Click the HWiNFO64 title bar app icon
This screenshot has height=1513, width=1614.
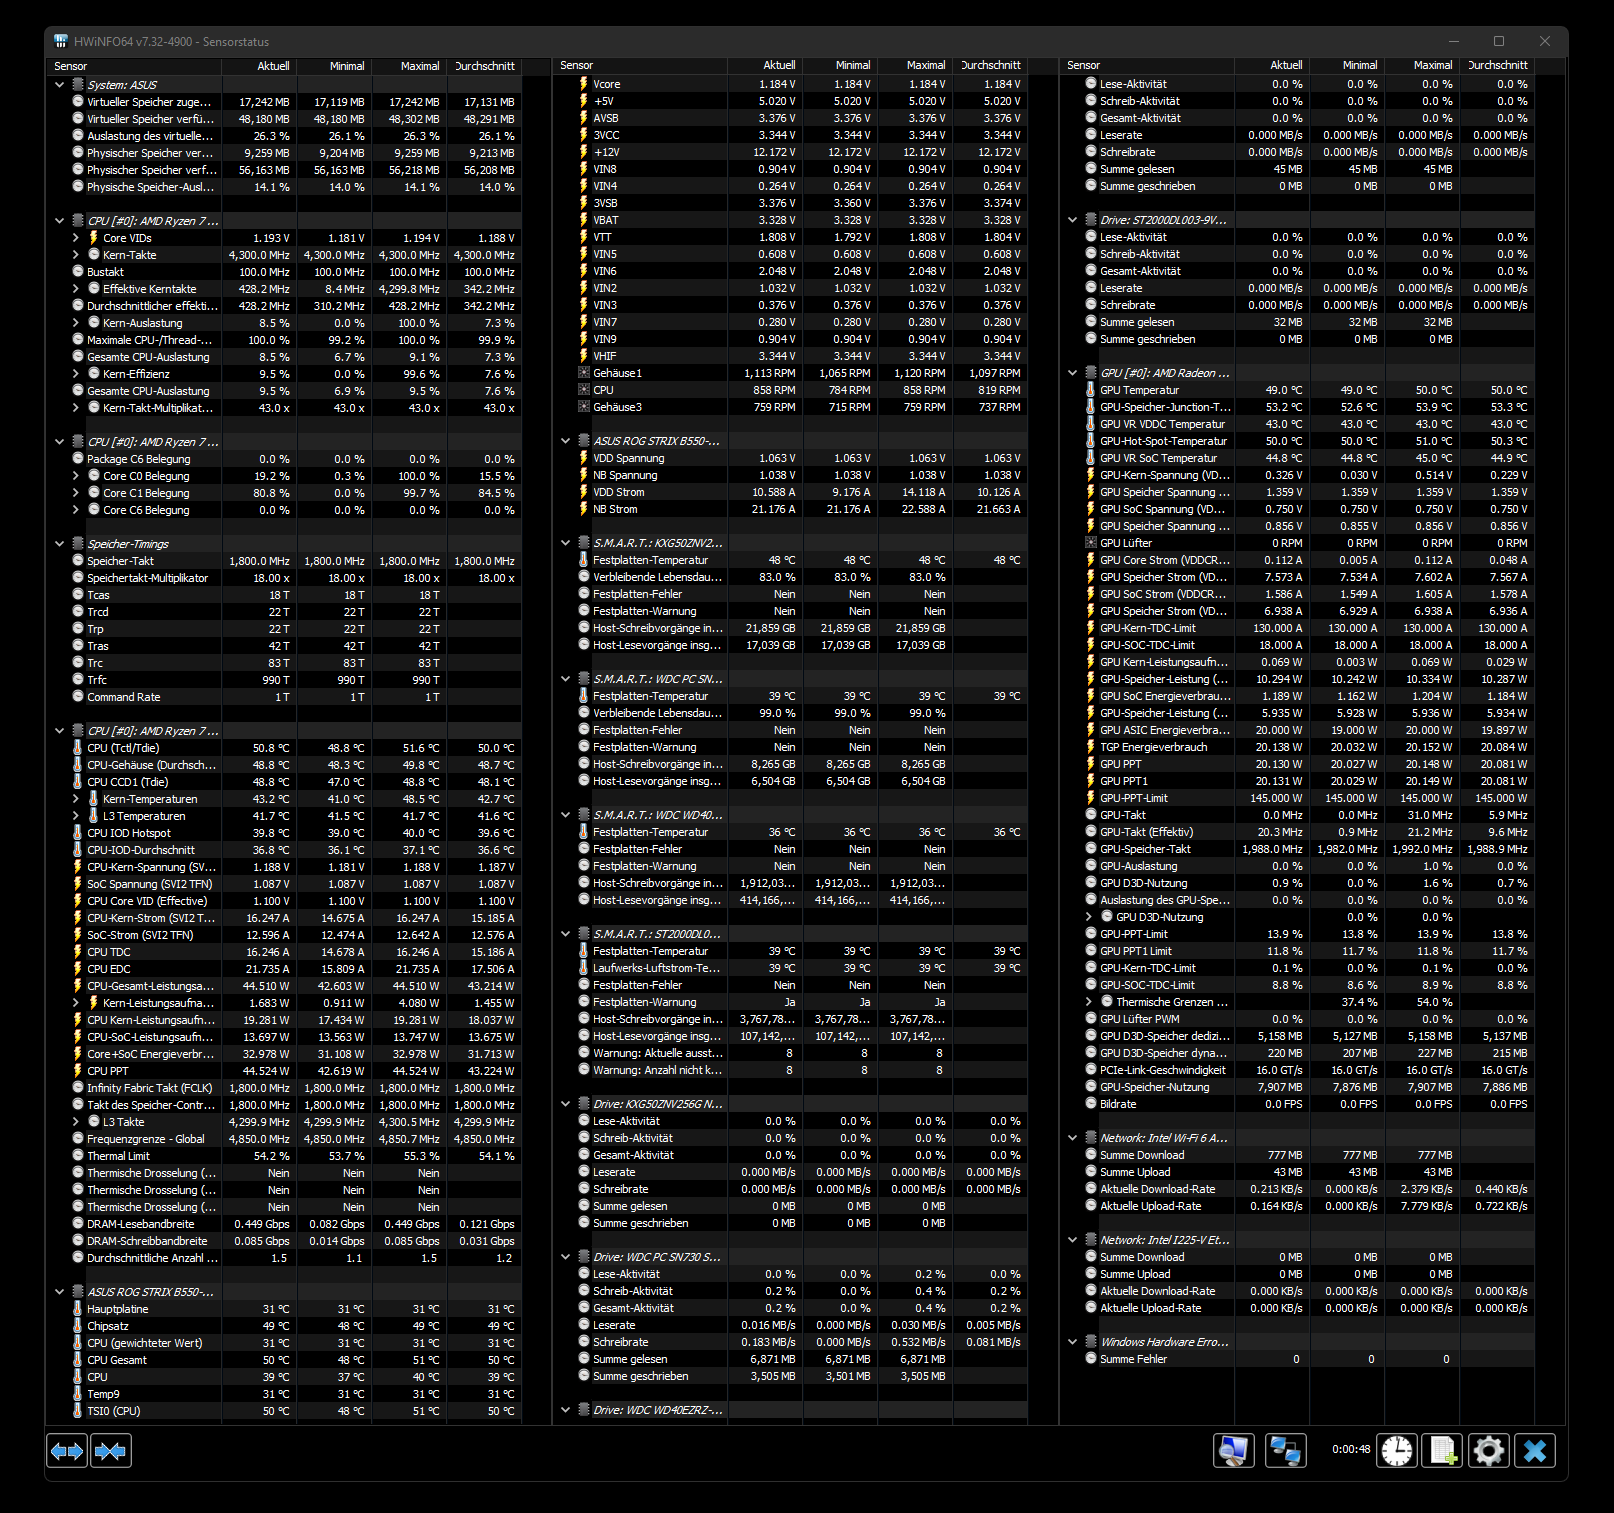point(61,41)
